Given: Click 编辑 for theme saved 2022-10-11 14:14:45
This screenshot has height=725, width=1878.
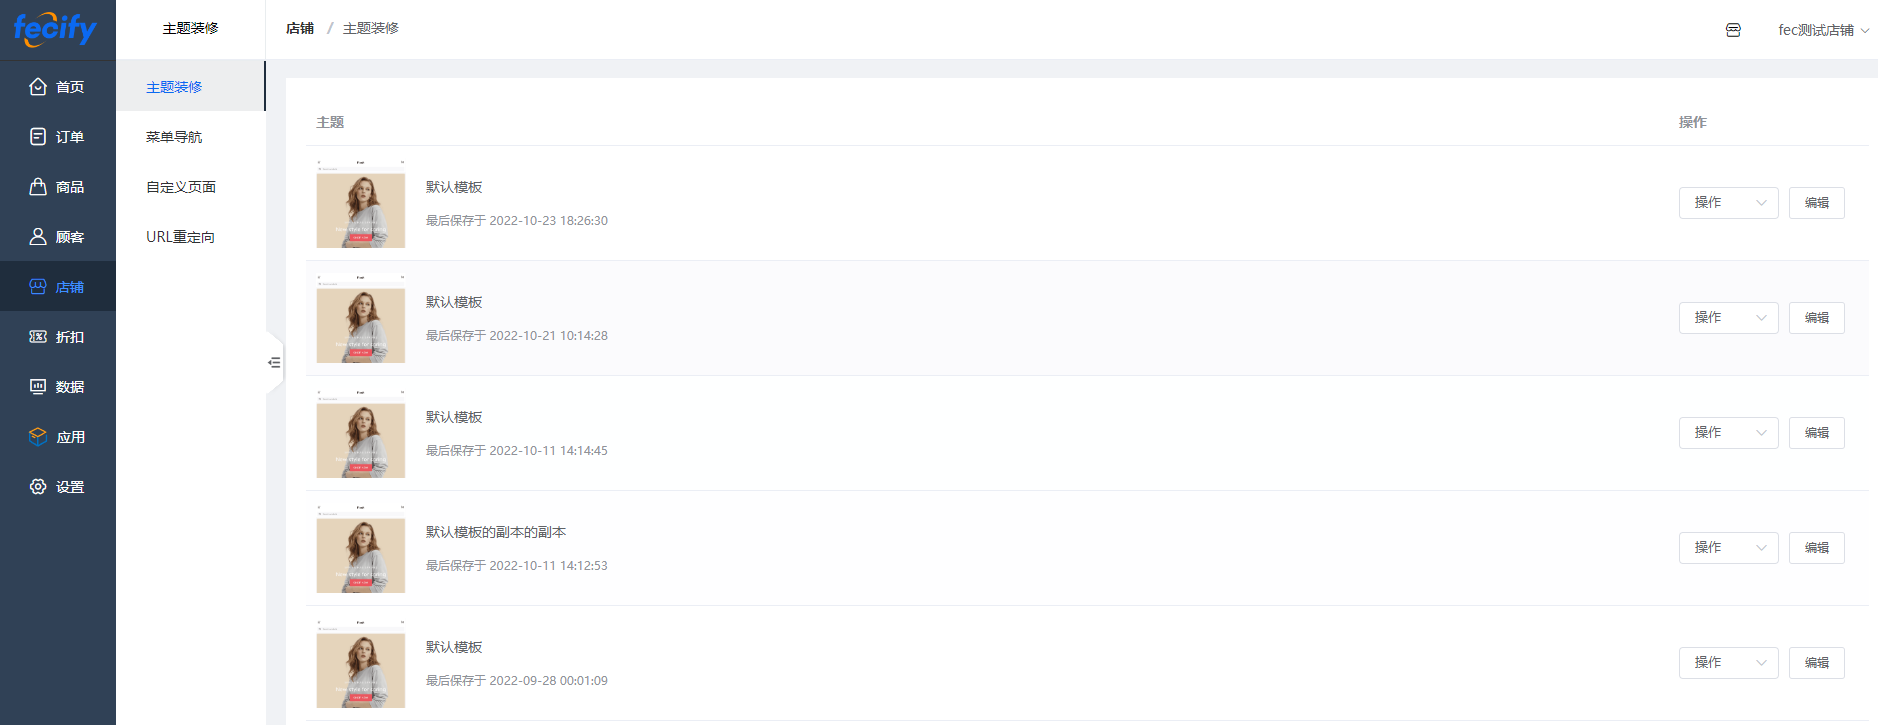Looking at the screenshot, I should point(1816,433).
